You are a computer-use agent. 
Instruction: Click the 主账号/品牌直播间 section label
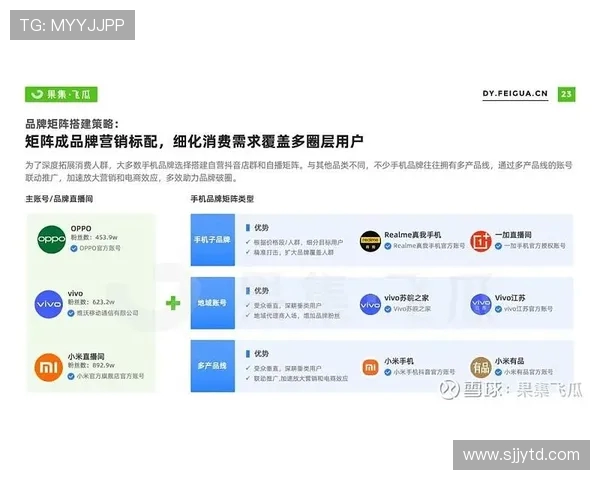[59, 199]
